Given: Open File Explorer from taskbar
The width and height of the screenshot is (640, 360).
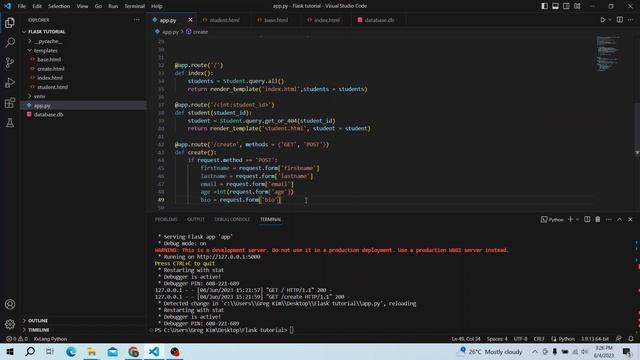Looking at the screenshot, I should point(92,351).
